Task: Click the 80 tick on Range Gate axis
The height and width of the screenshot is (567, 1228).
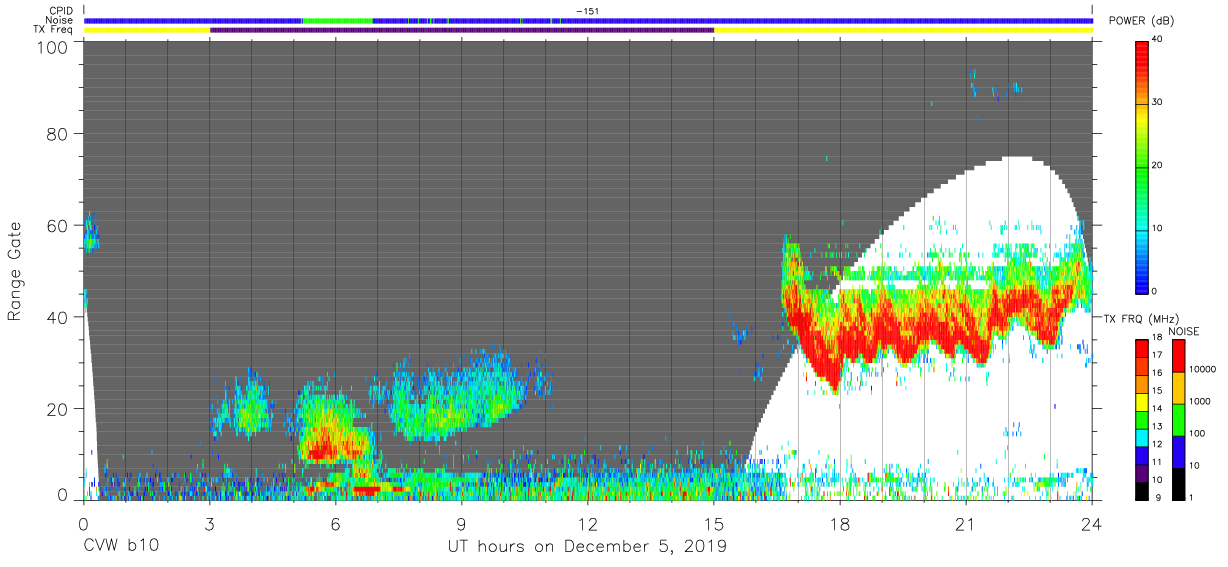Action: pos(59,134)
